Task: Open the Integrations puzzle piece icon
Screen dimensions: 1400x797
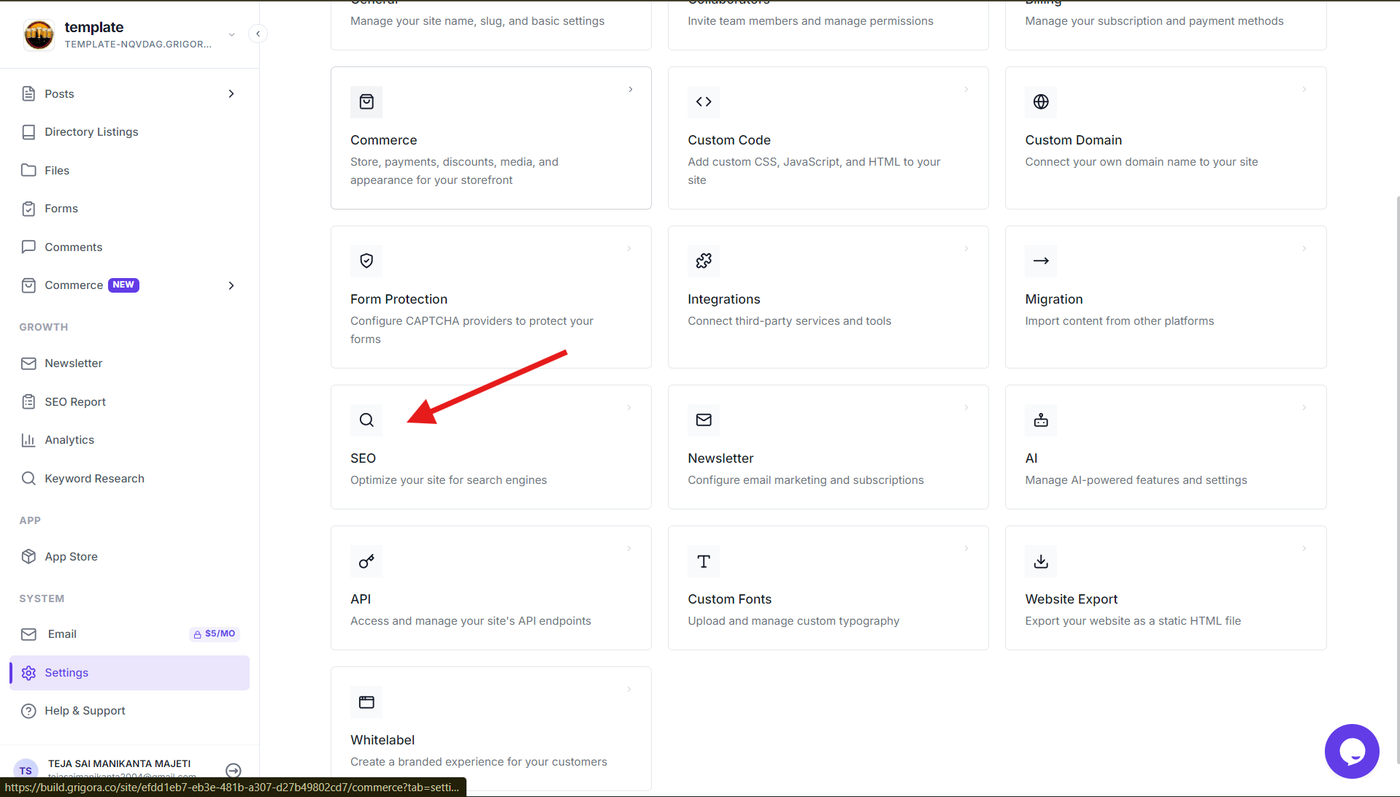Action: [704, 261]
